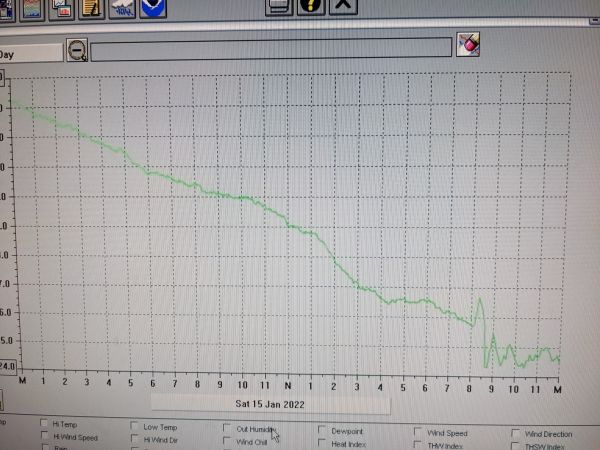The height and width of the screenshot is (450, 600).
Task: Click the zoom out magnifier icon
Action: click(77, 49)
